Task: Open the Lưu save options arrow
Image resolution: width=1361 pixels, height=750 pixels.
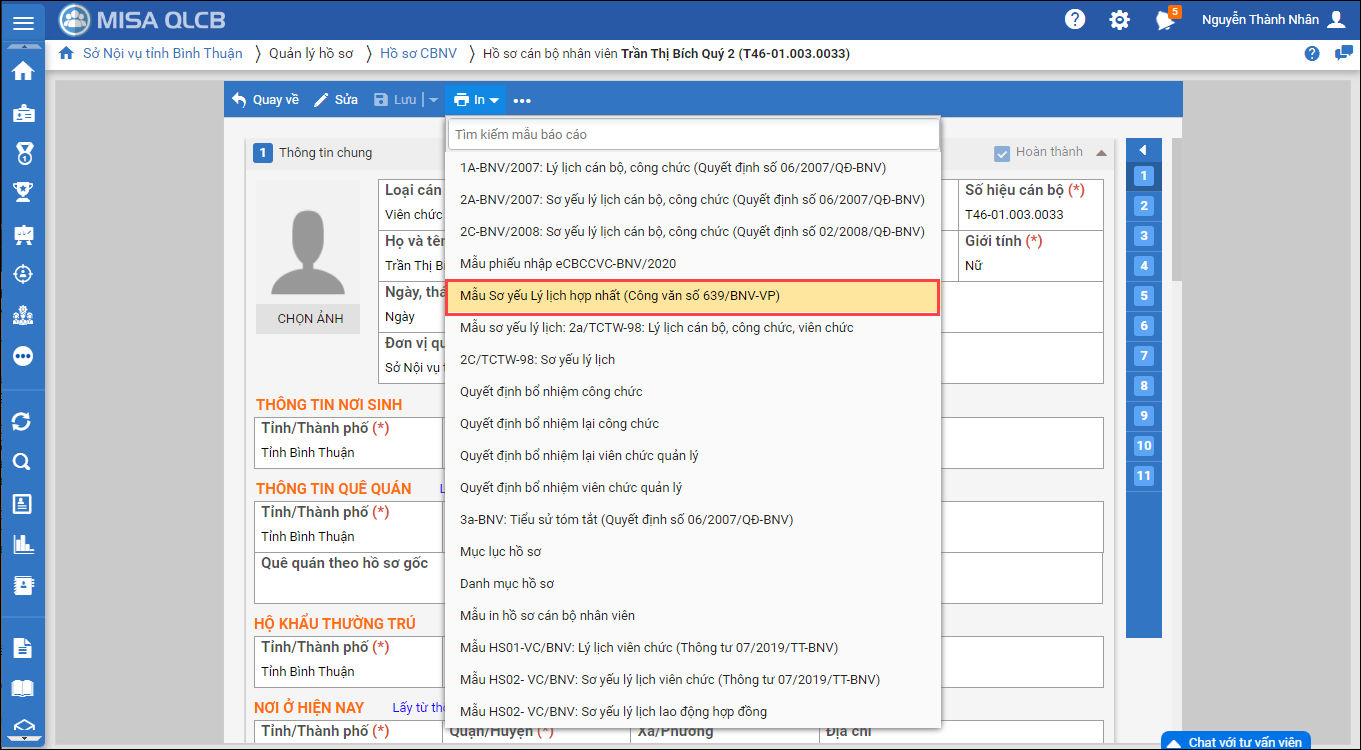Action: click(433, 100)
